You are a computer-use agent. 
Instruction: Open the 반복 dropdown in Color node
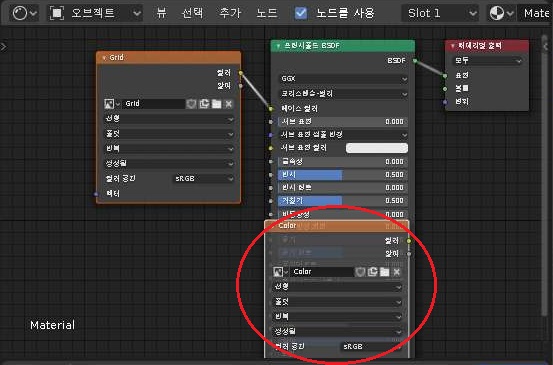coord(337,317)
